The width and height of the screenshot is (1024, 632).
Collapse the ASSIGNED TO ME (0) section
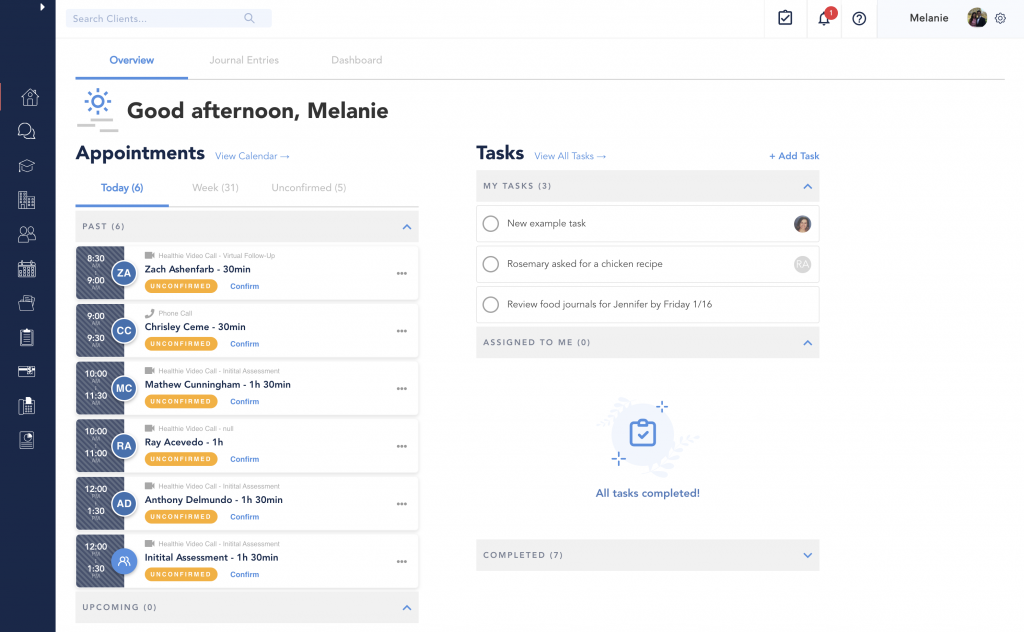(x=808, y=342)
